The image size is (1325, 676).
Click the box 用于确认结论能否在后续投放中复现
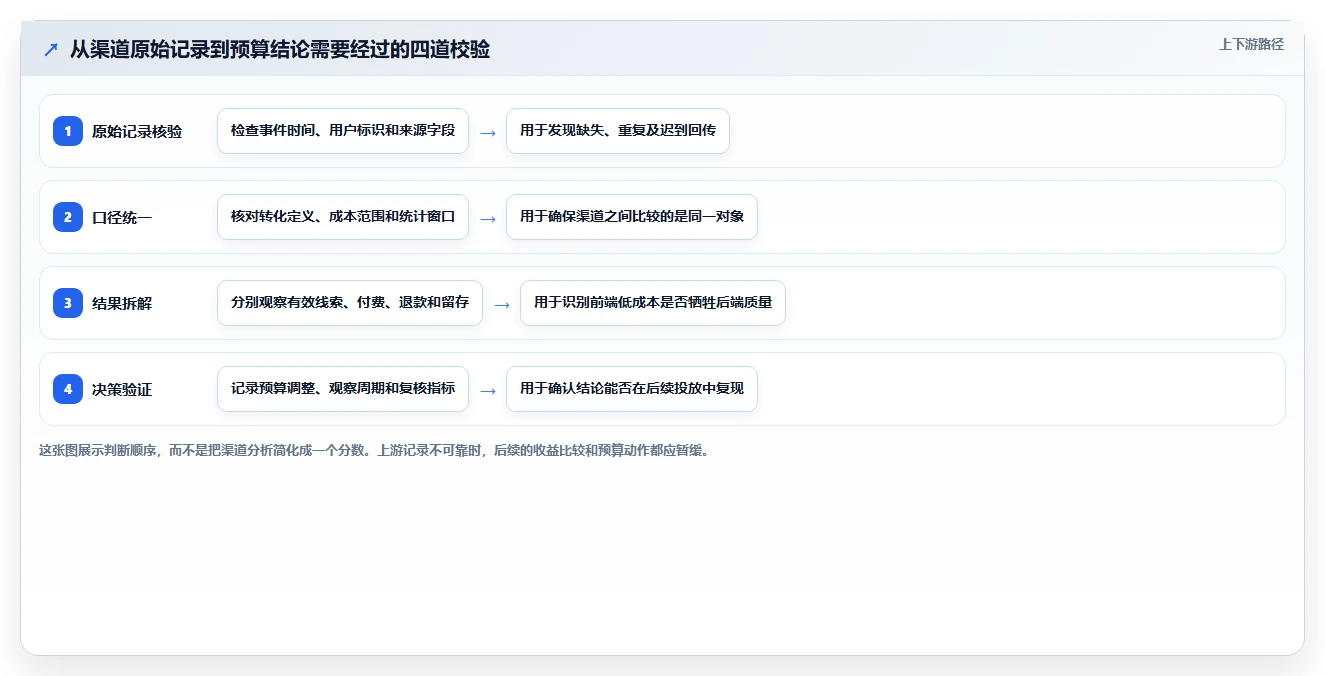click(x=632, y=389)
